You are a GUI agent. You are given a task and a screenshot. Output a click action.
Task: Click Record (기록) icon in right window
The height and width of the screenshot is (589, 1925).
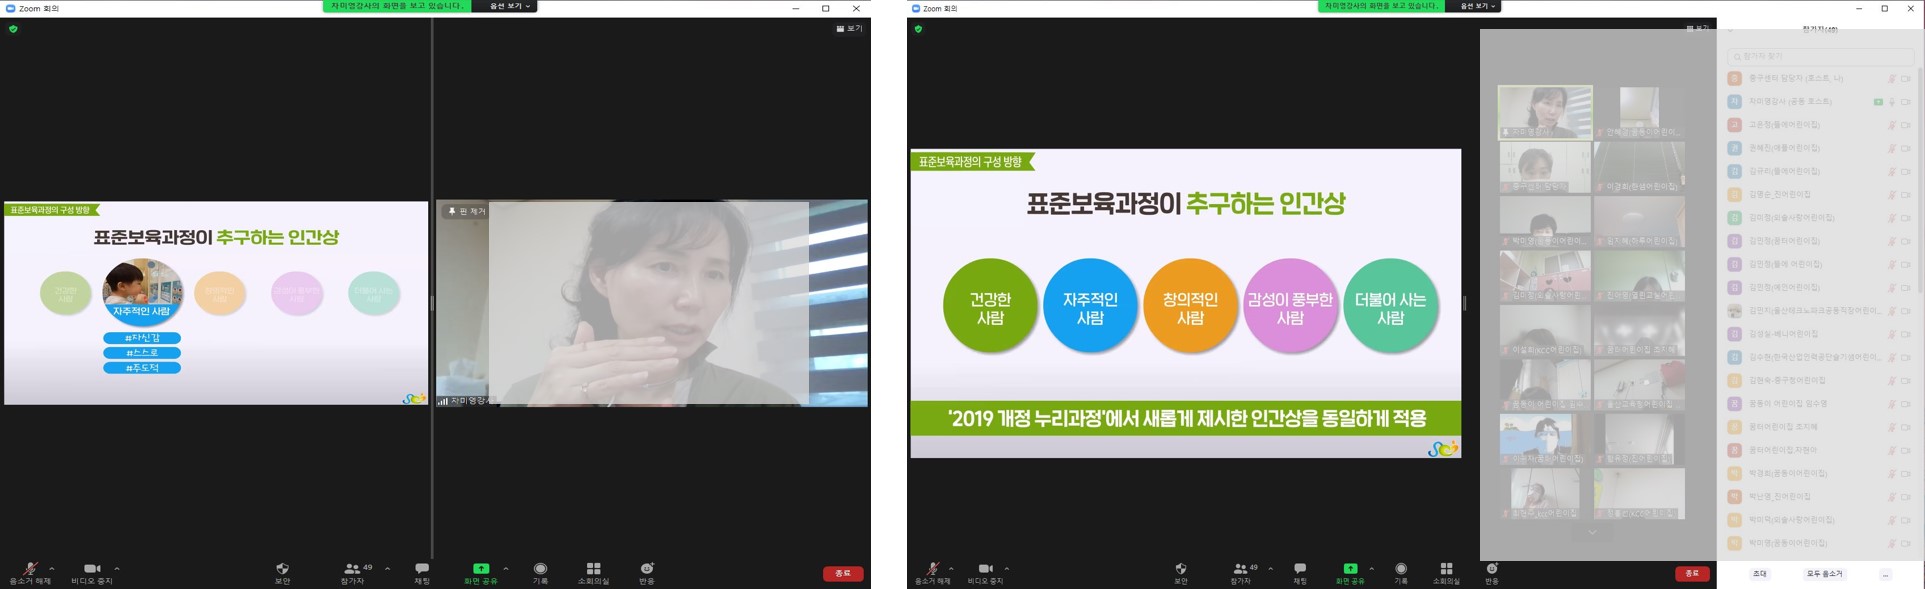(x=1400, y=569)
